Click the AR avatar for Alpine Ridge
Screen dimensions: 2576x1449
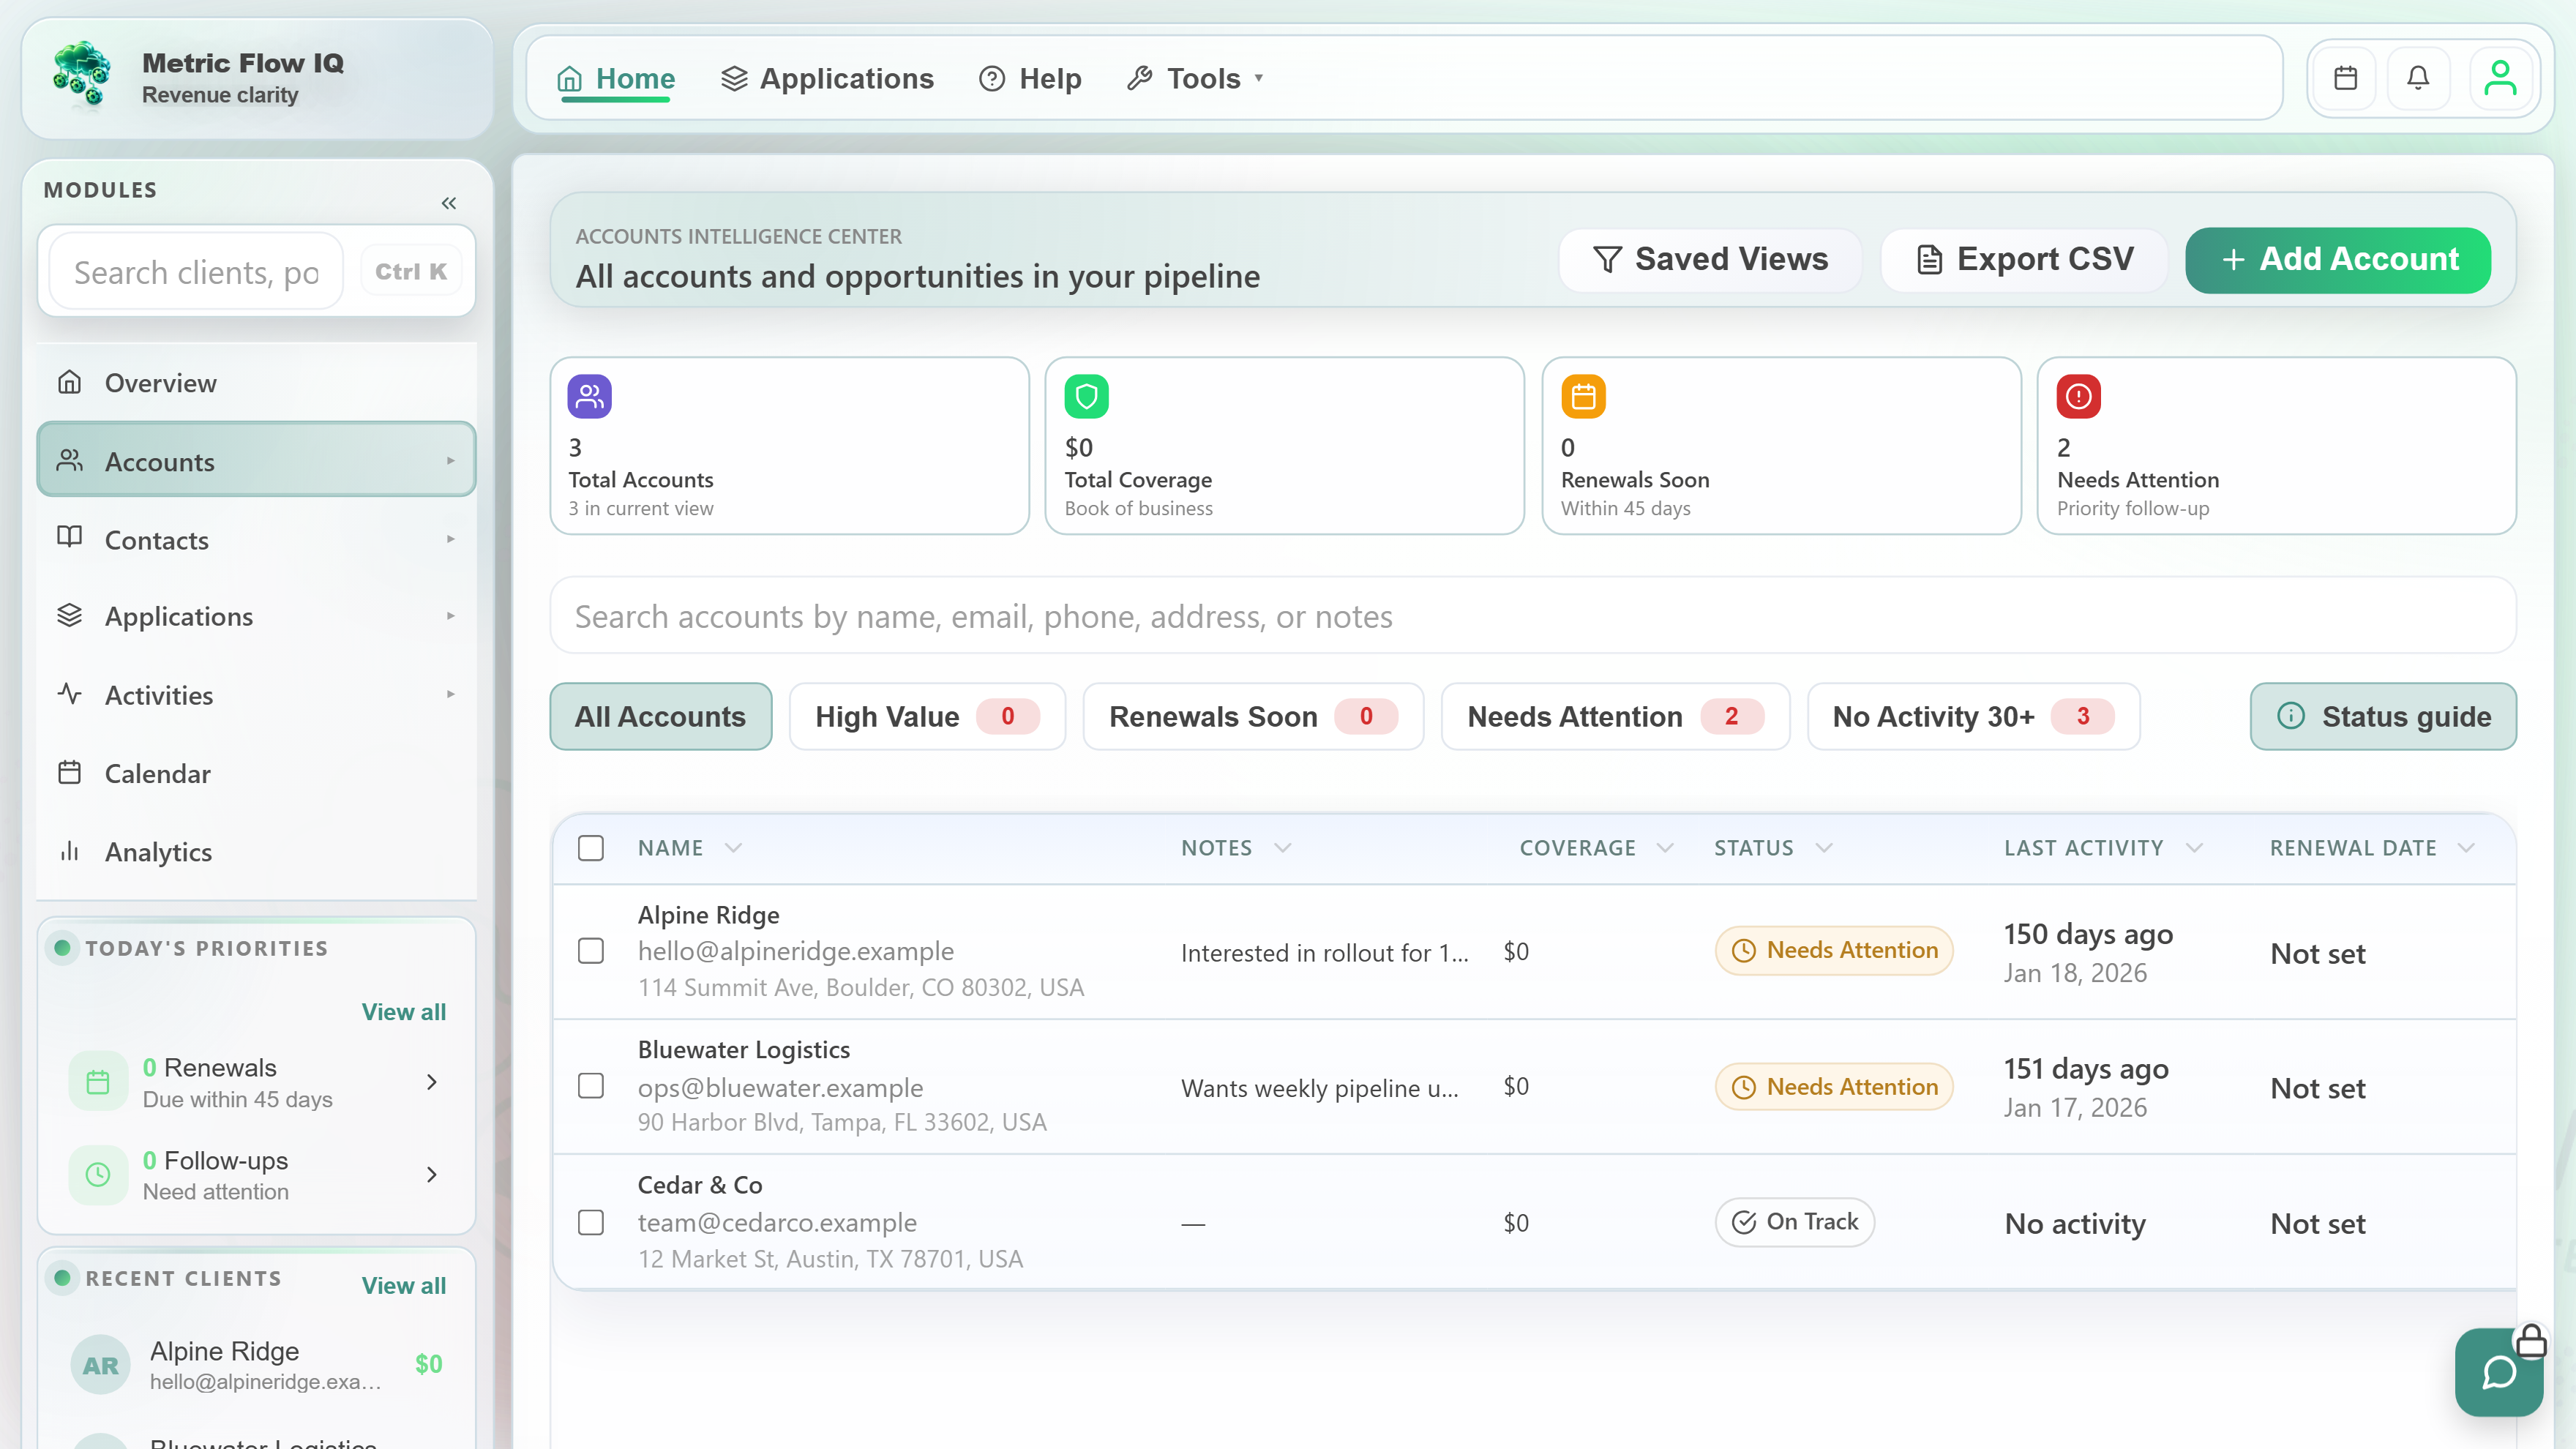(x=100, y=1365)
